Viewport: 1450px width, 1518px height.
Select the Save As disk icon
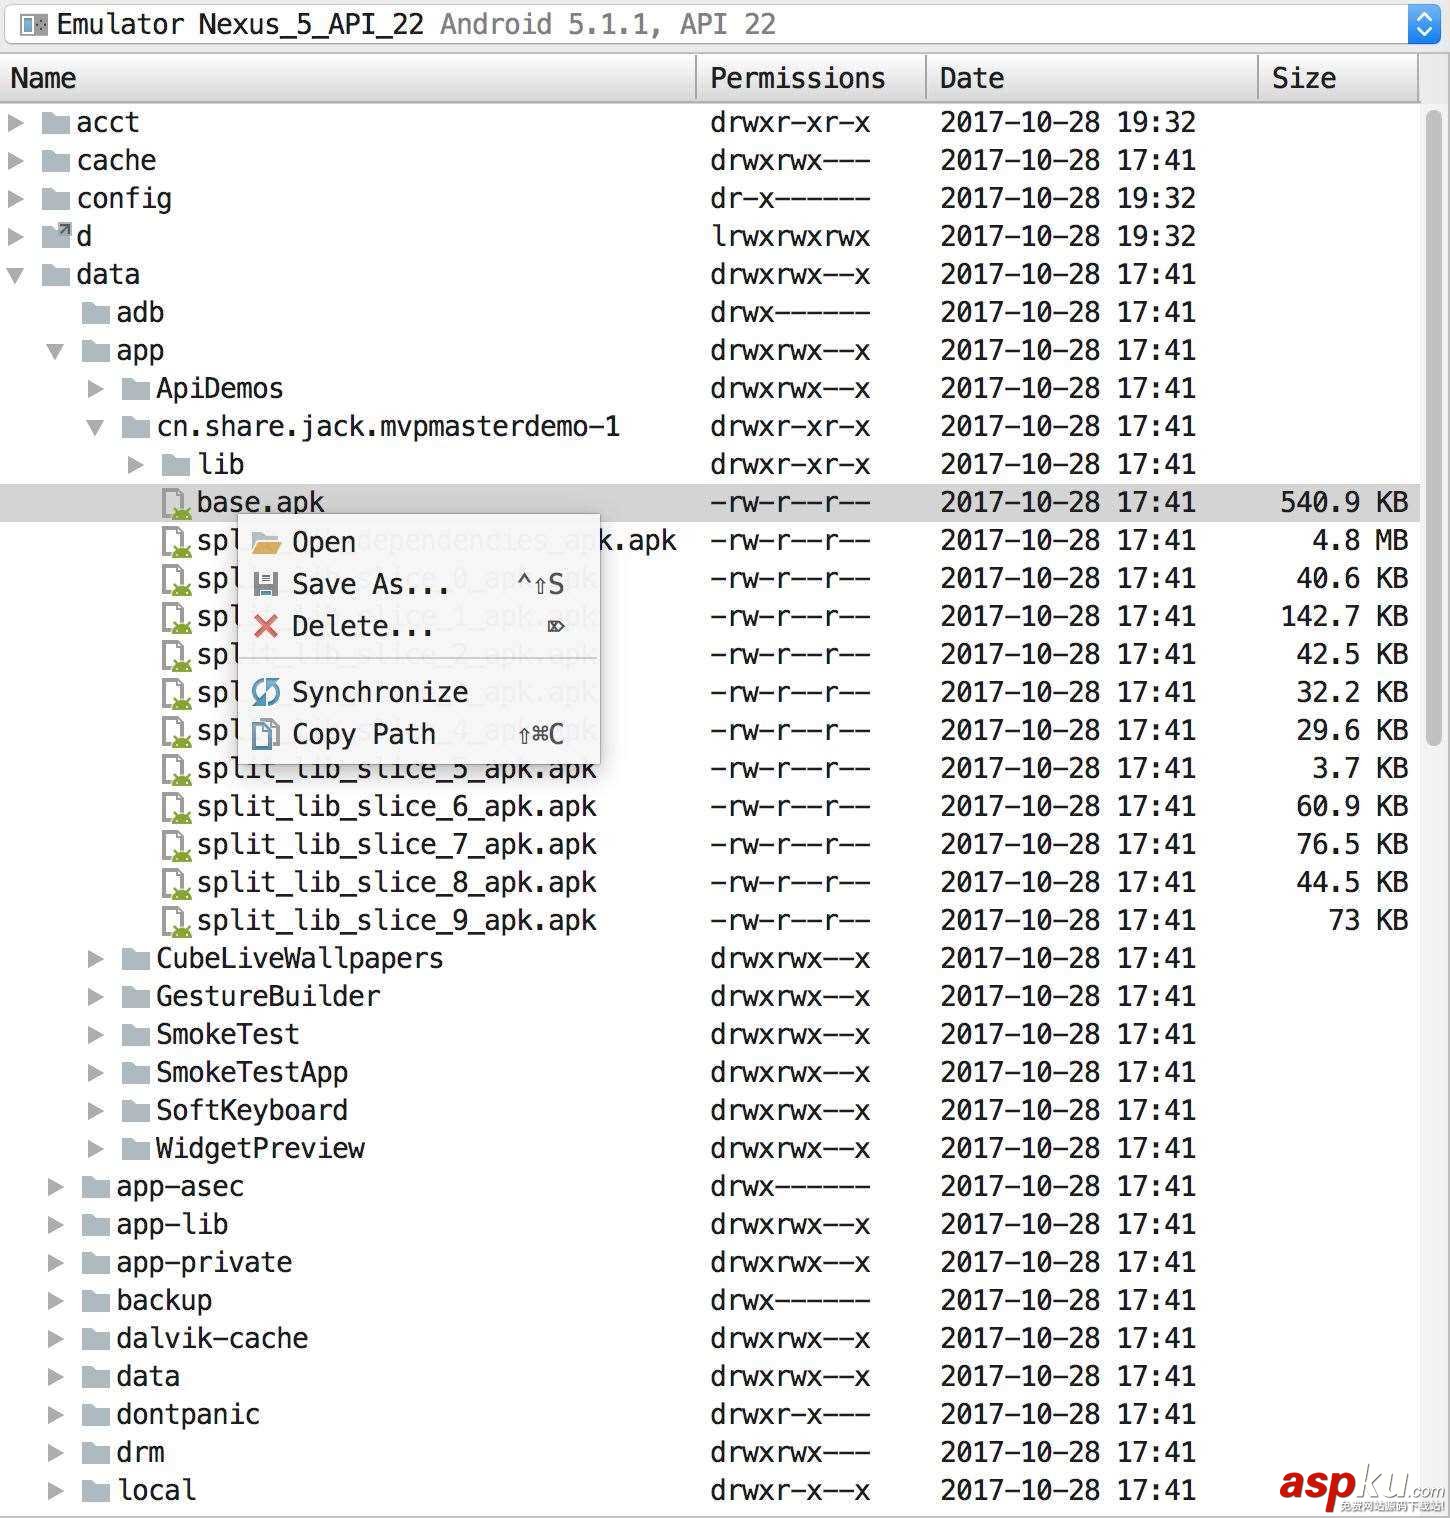(266, 584)
